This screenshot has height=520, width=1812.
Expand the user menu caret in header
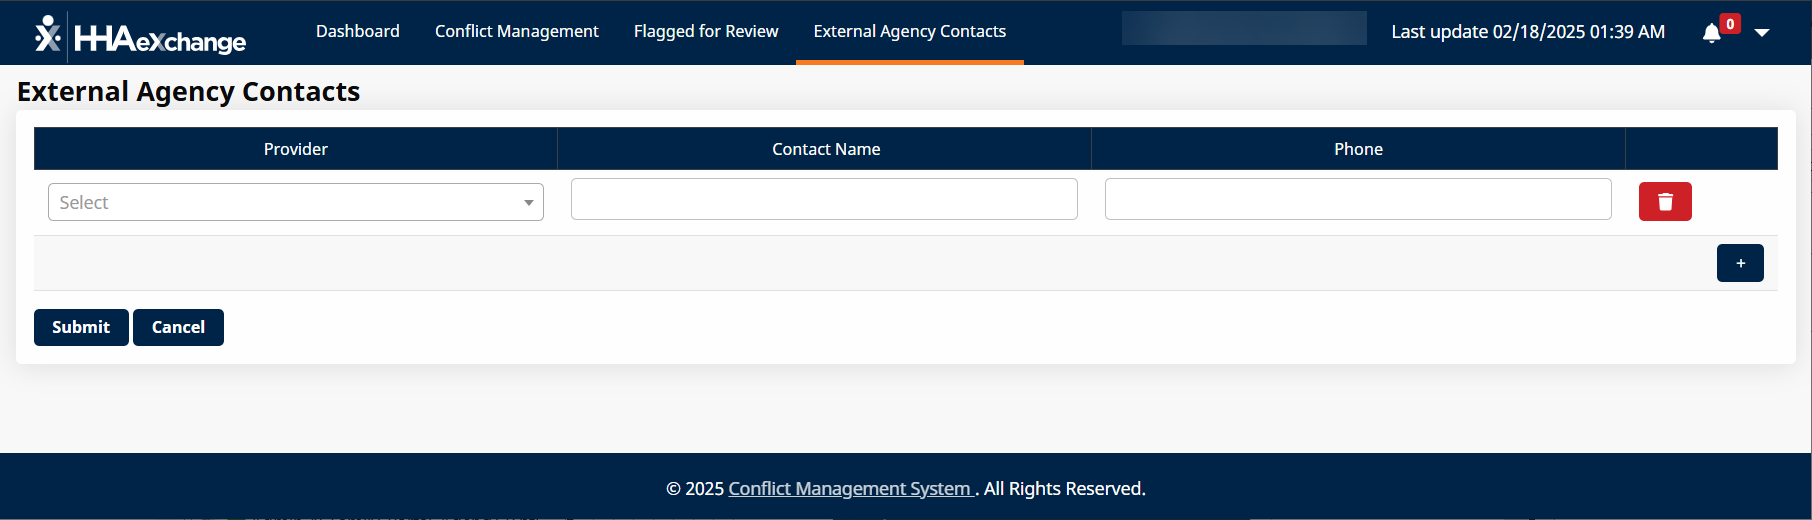(1762, 33)
